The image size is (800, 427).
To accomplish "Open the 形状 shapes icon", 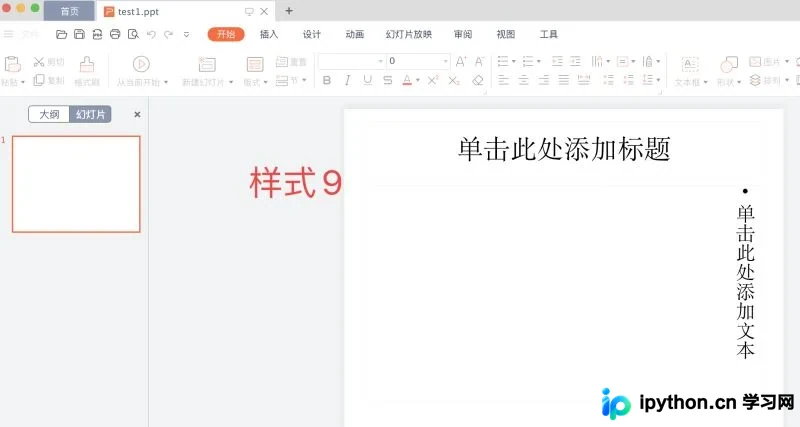I will tap(729, 64).
